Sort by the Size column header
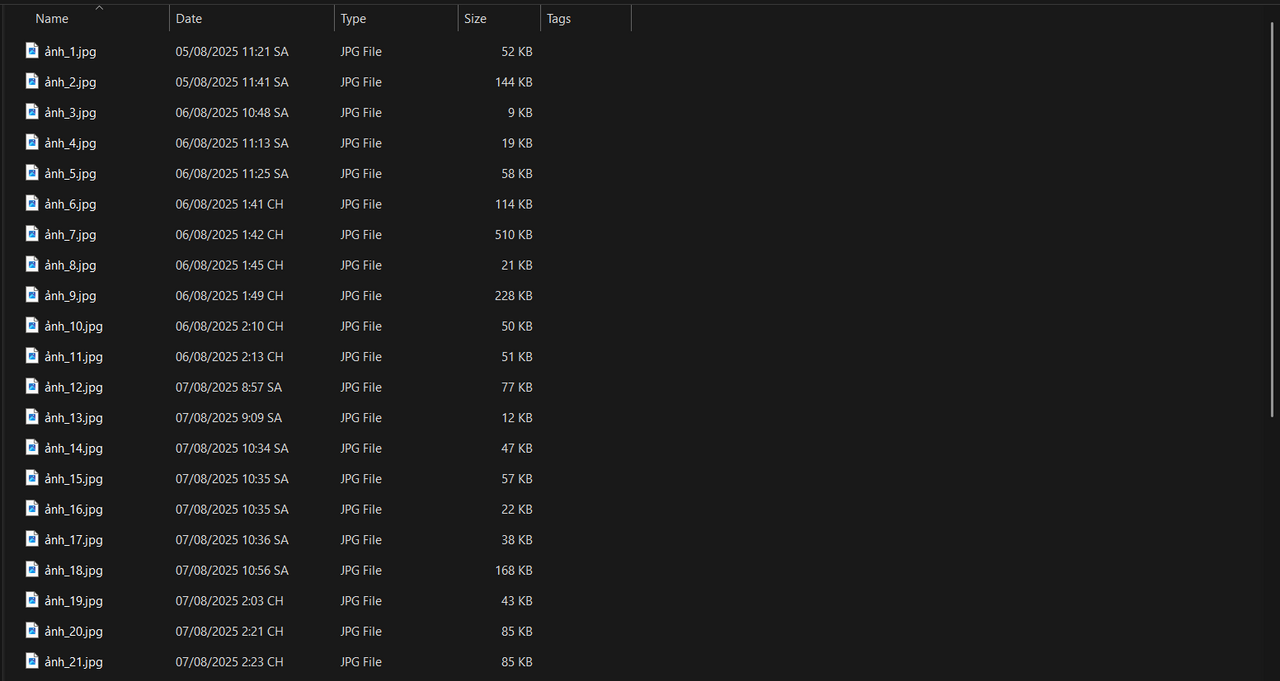Image resolution: width=1280 pixels, height=681 pixels. [475, 19]
